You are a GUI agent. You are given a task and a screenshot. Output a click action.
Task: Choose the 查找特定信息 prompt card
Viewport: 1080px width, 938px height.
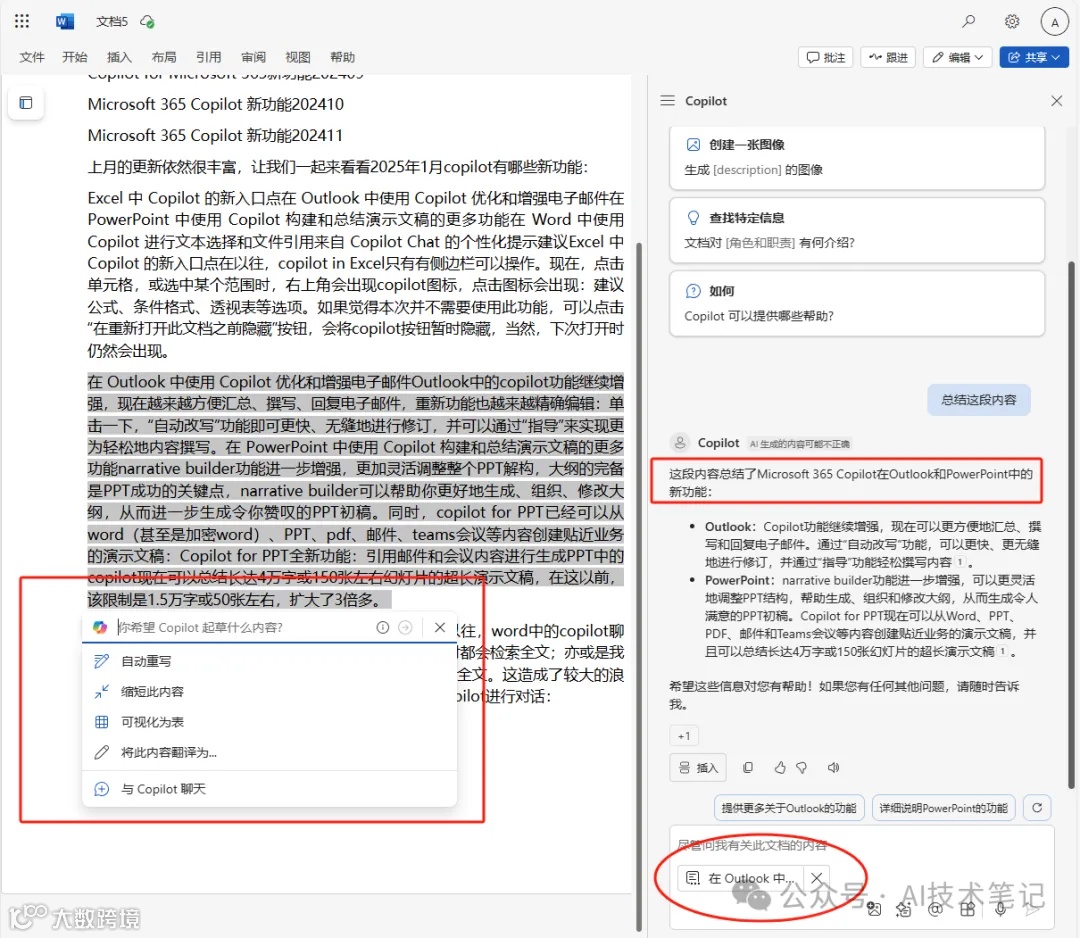857,230
